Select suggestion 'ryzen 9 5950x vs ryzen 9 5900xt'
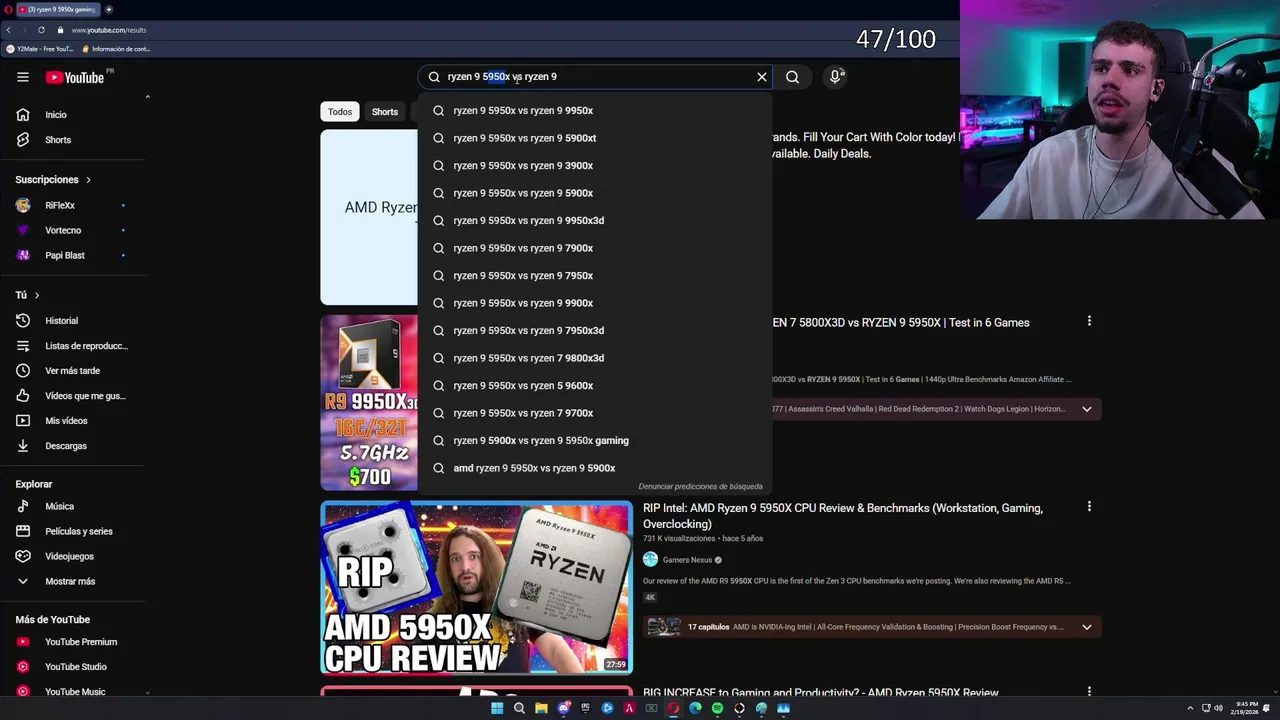The image size is (1280, 720). (595, 138)
